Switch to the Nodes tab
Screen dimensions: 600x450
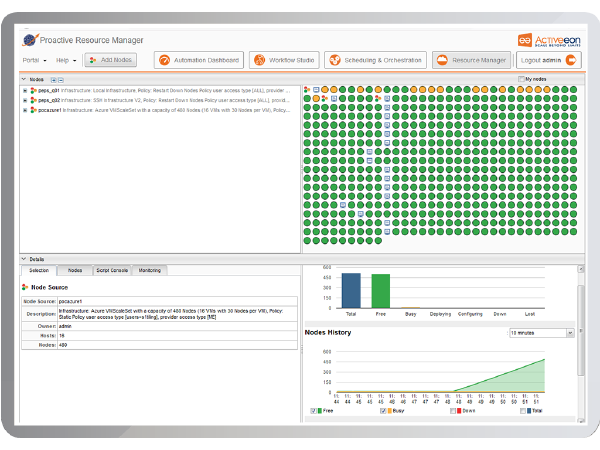click(75, 270)
